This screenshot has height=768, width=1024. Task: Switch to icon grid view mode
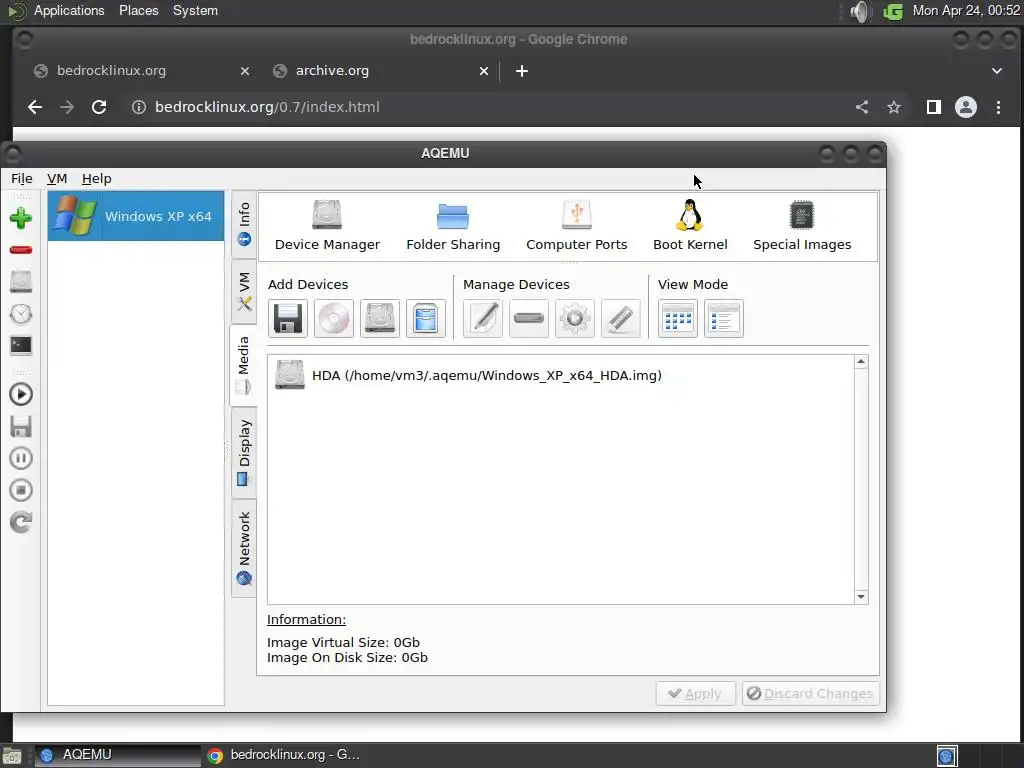point(678,319)
